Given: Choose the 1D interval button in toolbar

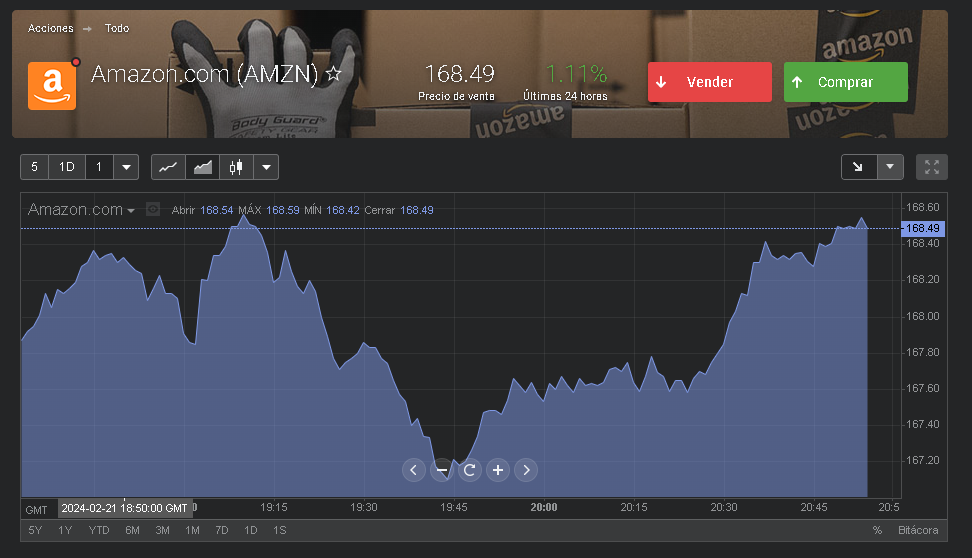Looking at the screenshot, I should click(x=67, y=167).
